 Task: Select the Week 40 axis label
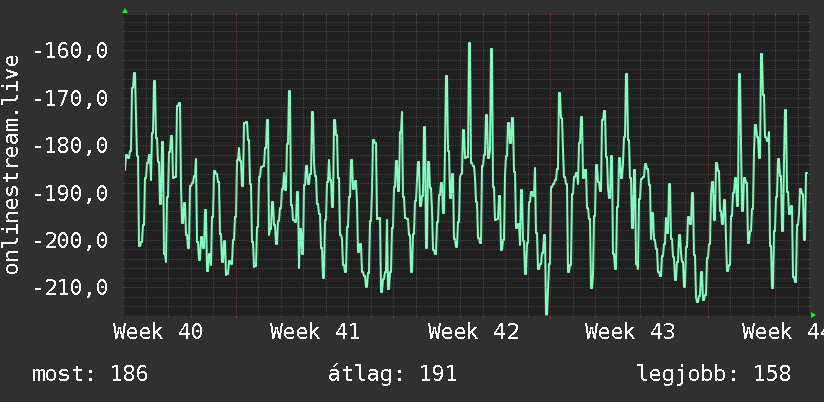click(158, 332)
